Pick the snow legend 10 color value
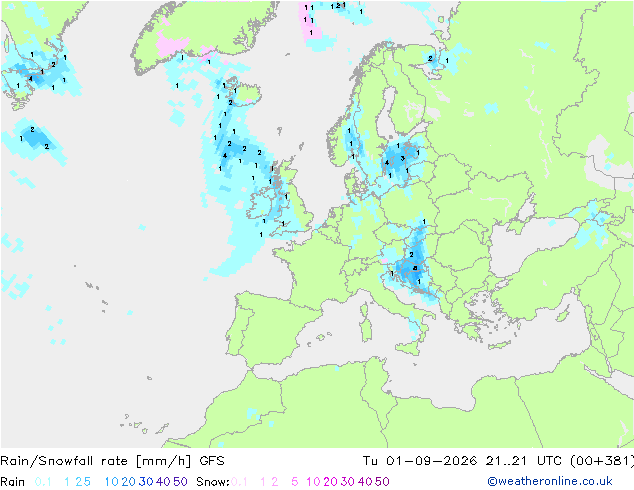This screenshot has height=490, width=634. coord(313,482)
